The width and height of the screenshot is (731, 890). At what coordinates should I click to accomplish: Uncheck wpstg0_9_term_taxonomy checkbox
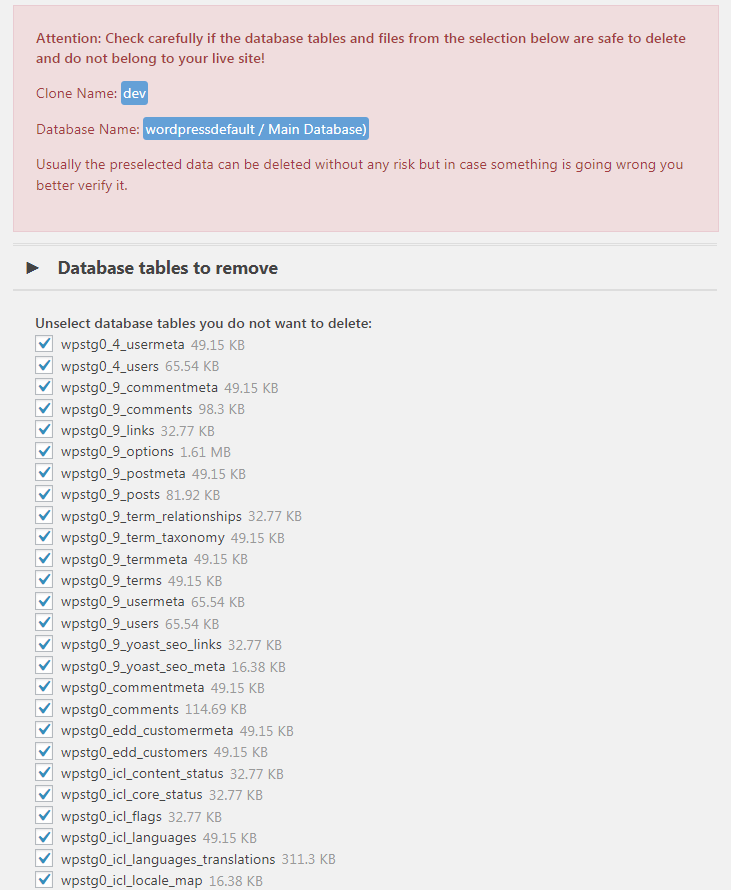click(x=44, y=536)
